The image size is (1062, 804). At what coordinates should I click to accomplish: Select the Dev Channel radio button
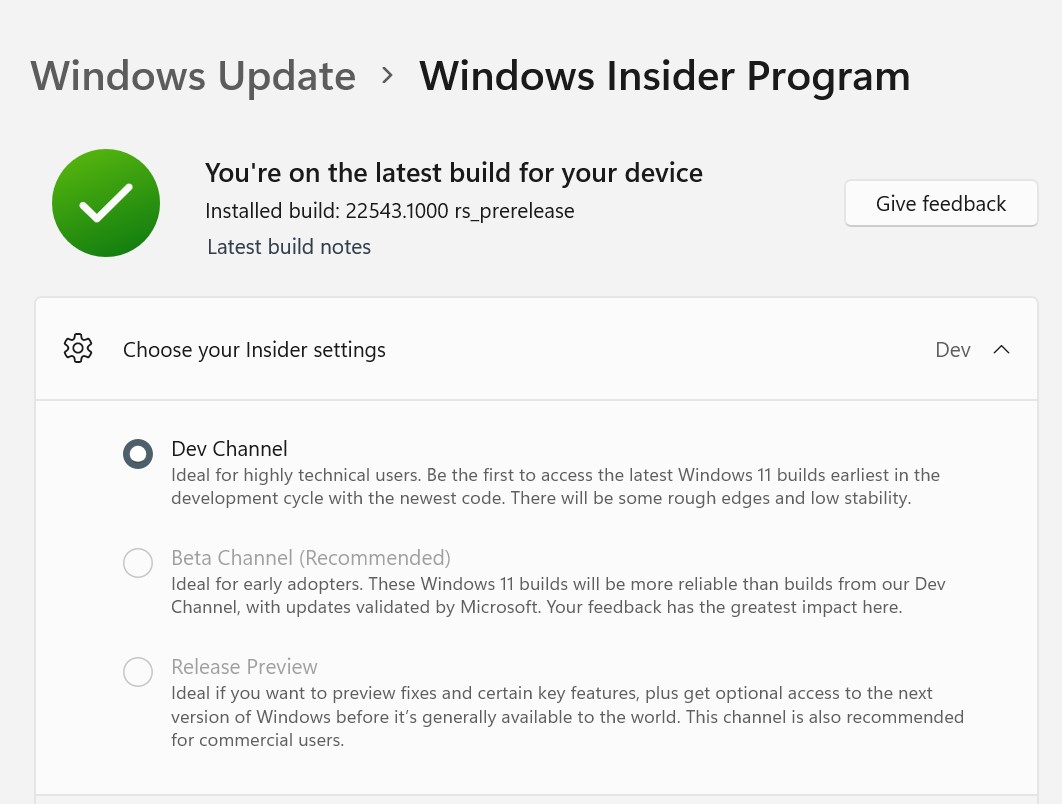[x=138, y=453]
